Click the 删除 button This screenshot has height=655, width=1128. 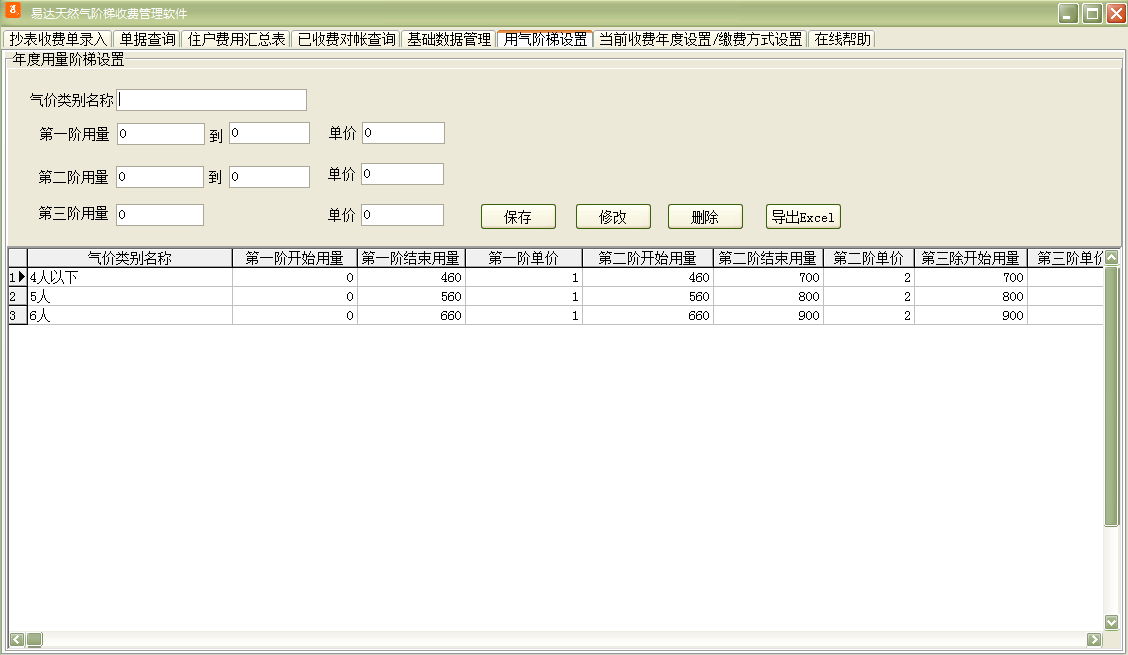(705, 217)
